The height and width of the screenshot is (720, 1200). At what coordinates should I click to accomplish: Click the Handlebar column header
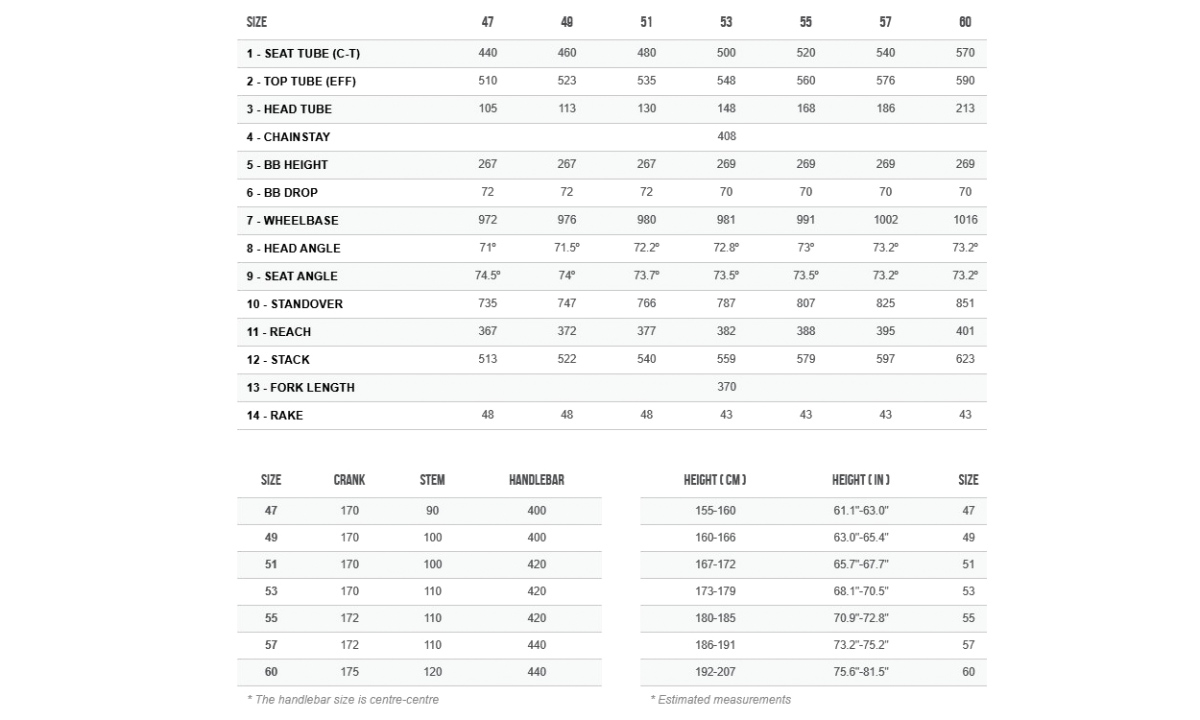tap(536, 480)
